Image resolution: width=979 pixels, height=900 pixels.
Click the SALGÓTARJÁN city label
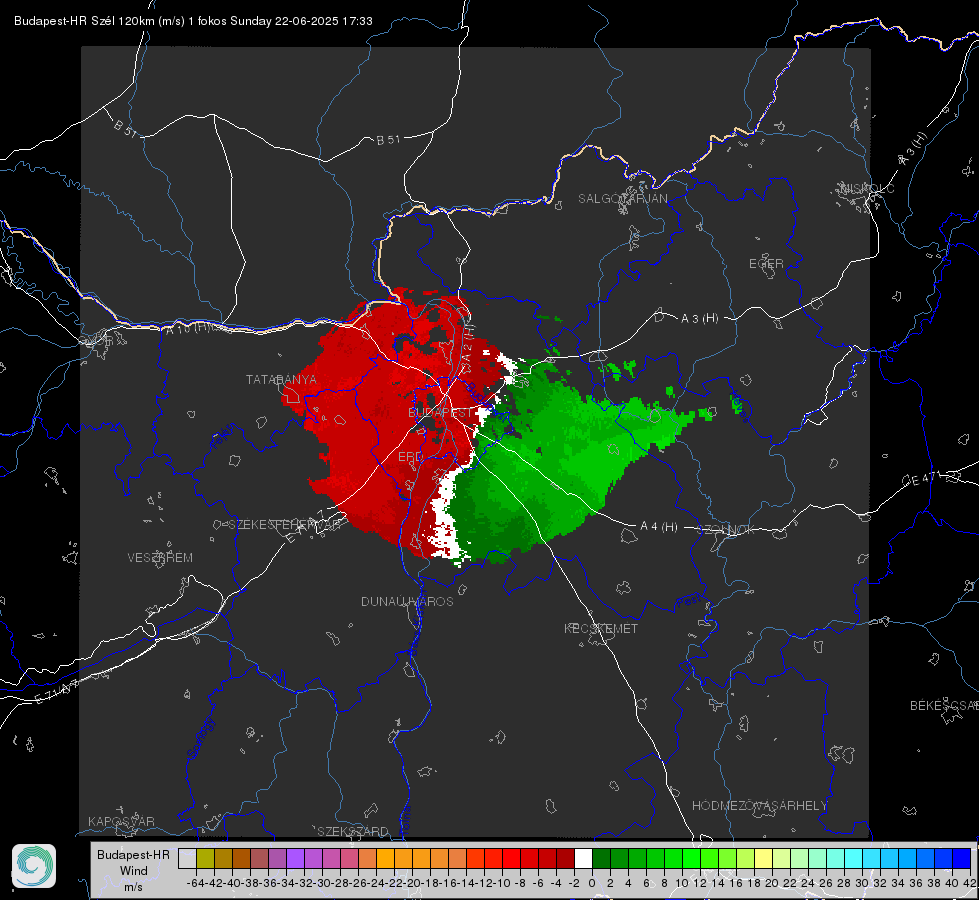pos(622,199)
